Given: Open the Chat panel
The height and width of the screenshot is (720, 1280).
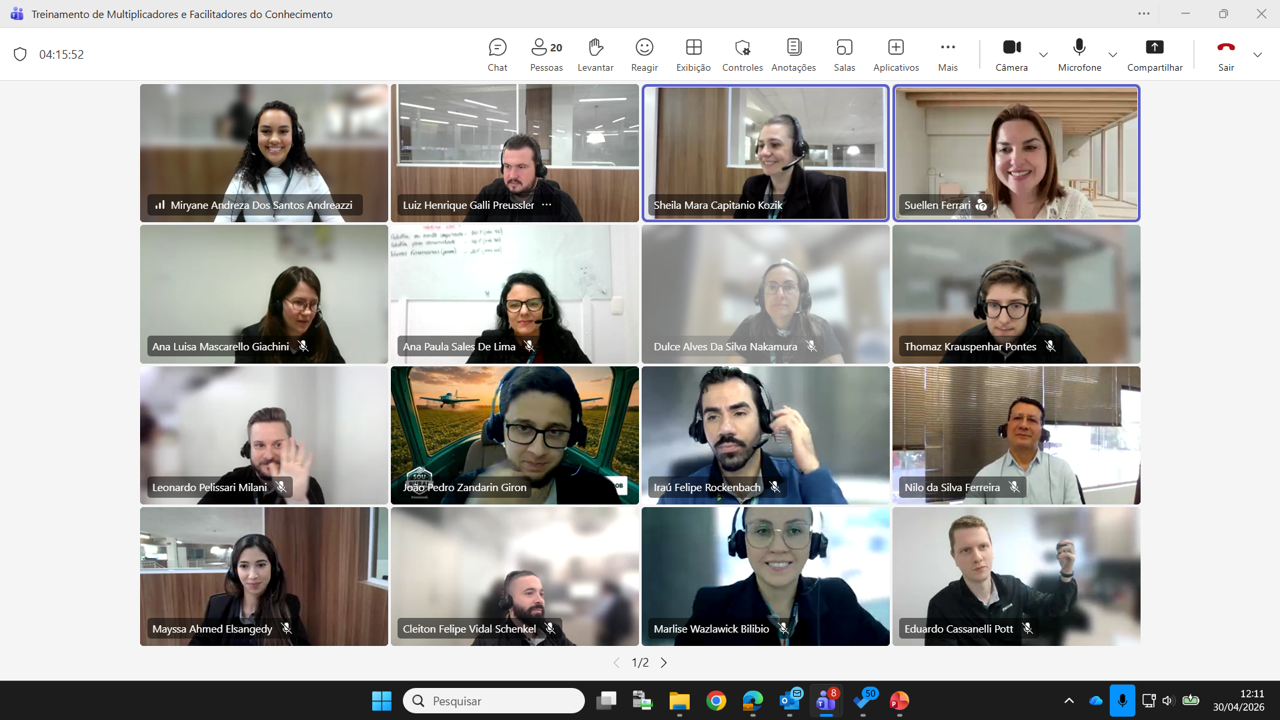Looking at the screenshot, I should [497, 54].
